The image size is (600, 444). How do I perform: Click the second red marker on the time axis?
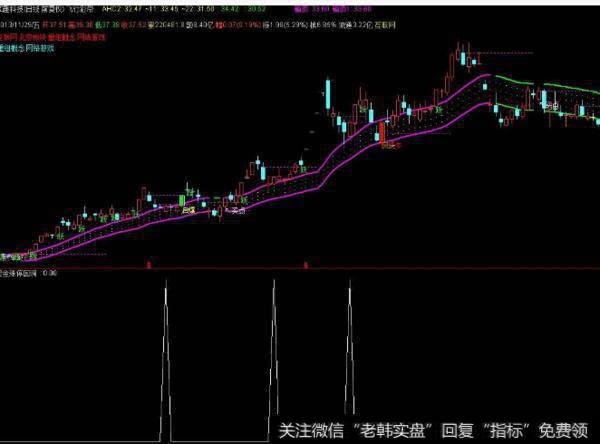click(x=305, y=265)
